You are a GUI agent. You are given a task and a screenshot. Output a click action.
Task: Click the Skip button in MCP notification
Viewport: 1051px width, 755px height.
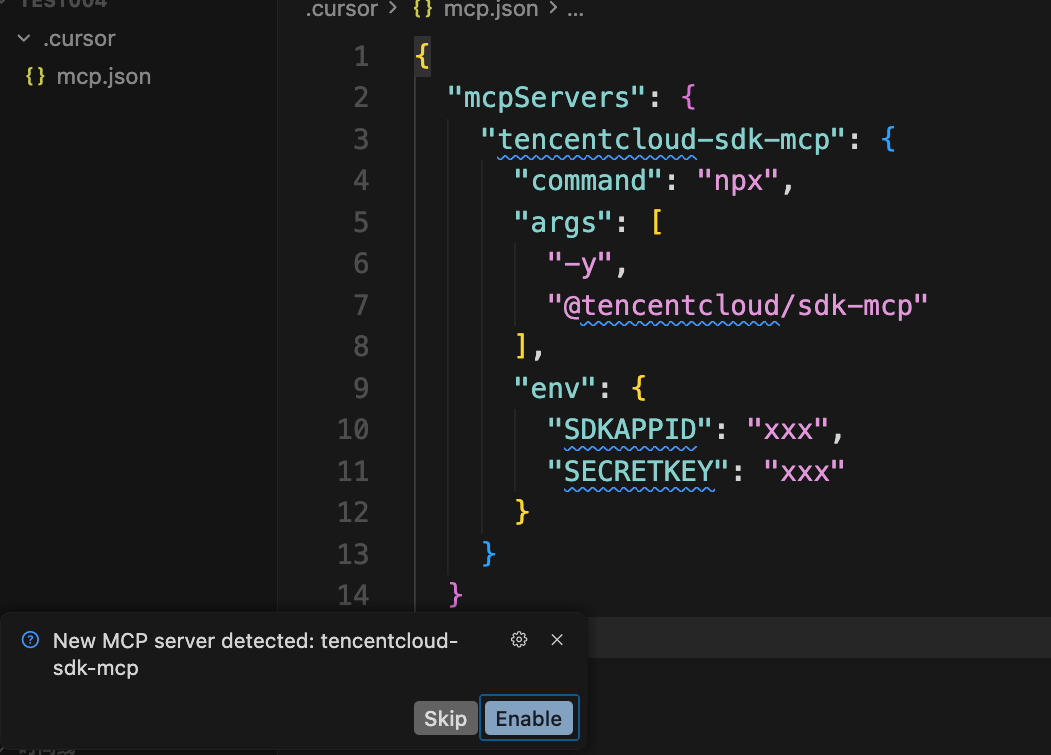click(x=445, y=718)
